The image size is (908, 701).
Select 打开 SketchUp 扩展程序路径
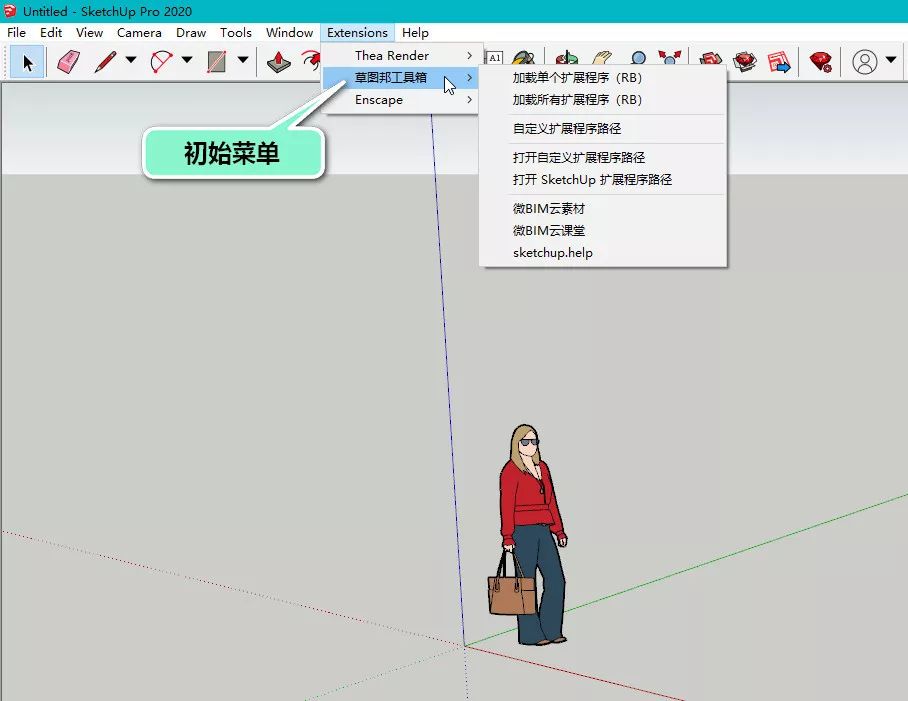pos(602,179)
